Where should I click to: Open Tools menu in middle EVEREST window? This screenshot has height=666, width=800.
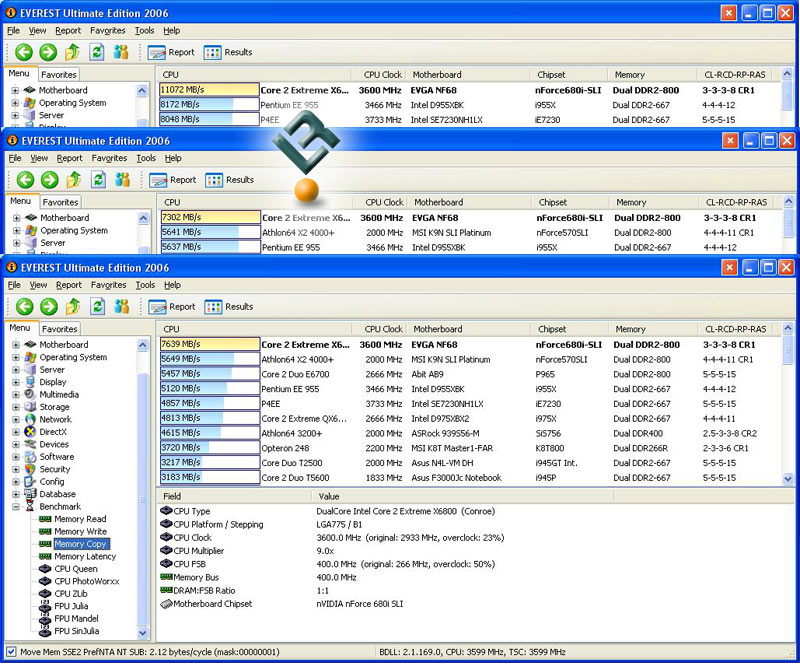point(146,158)
